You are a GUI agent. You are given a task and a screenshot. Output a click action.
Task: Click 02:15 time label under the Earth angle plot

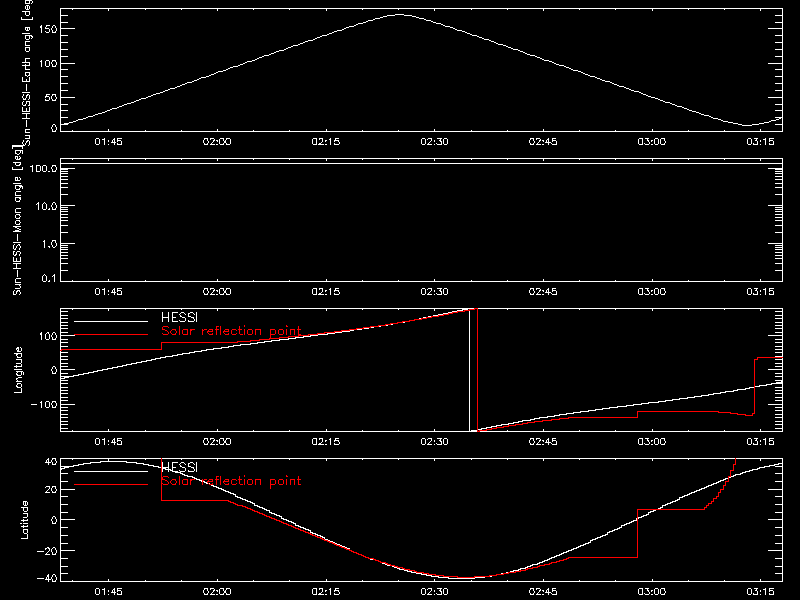click(x=326, y=142)
